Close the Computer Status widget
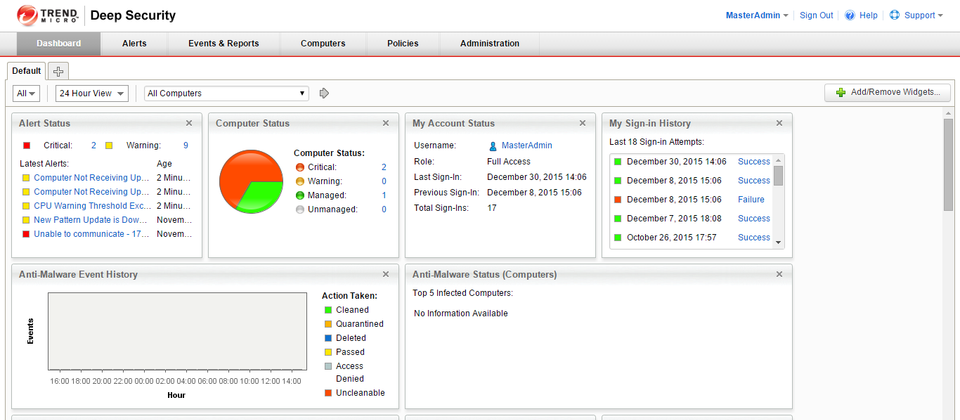This screenshot has height=420, width=960. (x=386, y=123)
